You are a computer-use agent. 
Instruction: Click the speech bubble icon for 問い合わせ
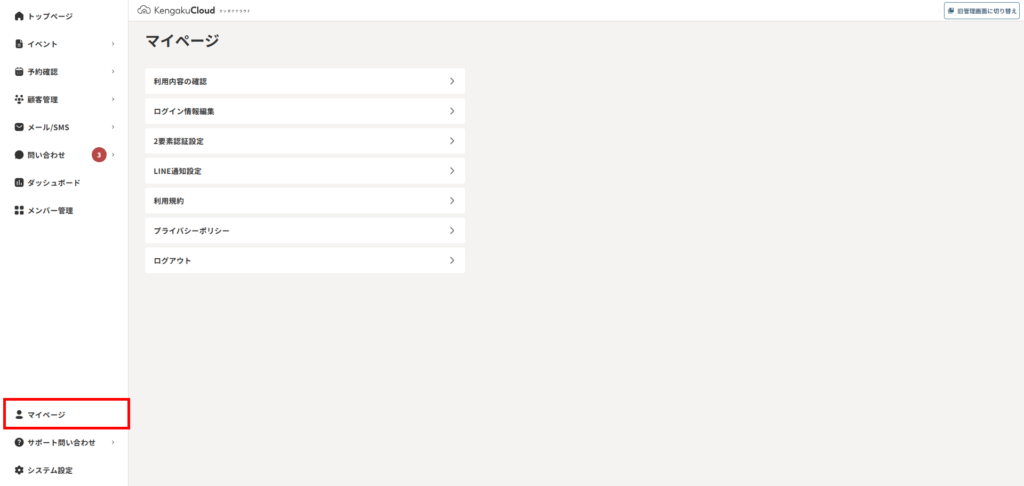(19, 155)
